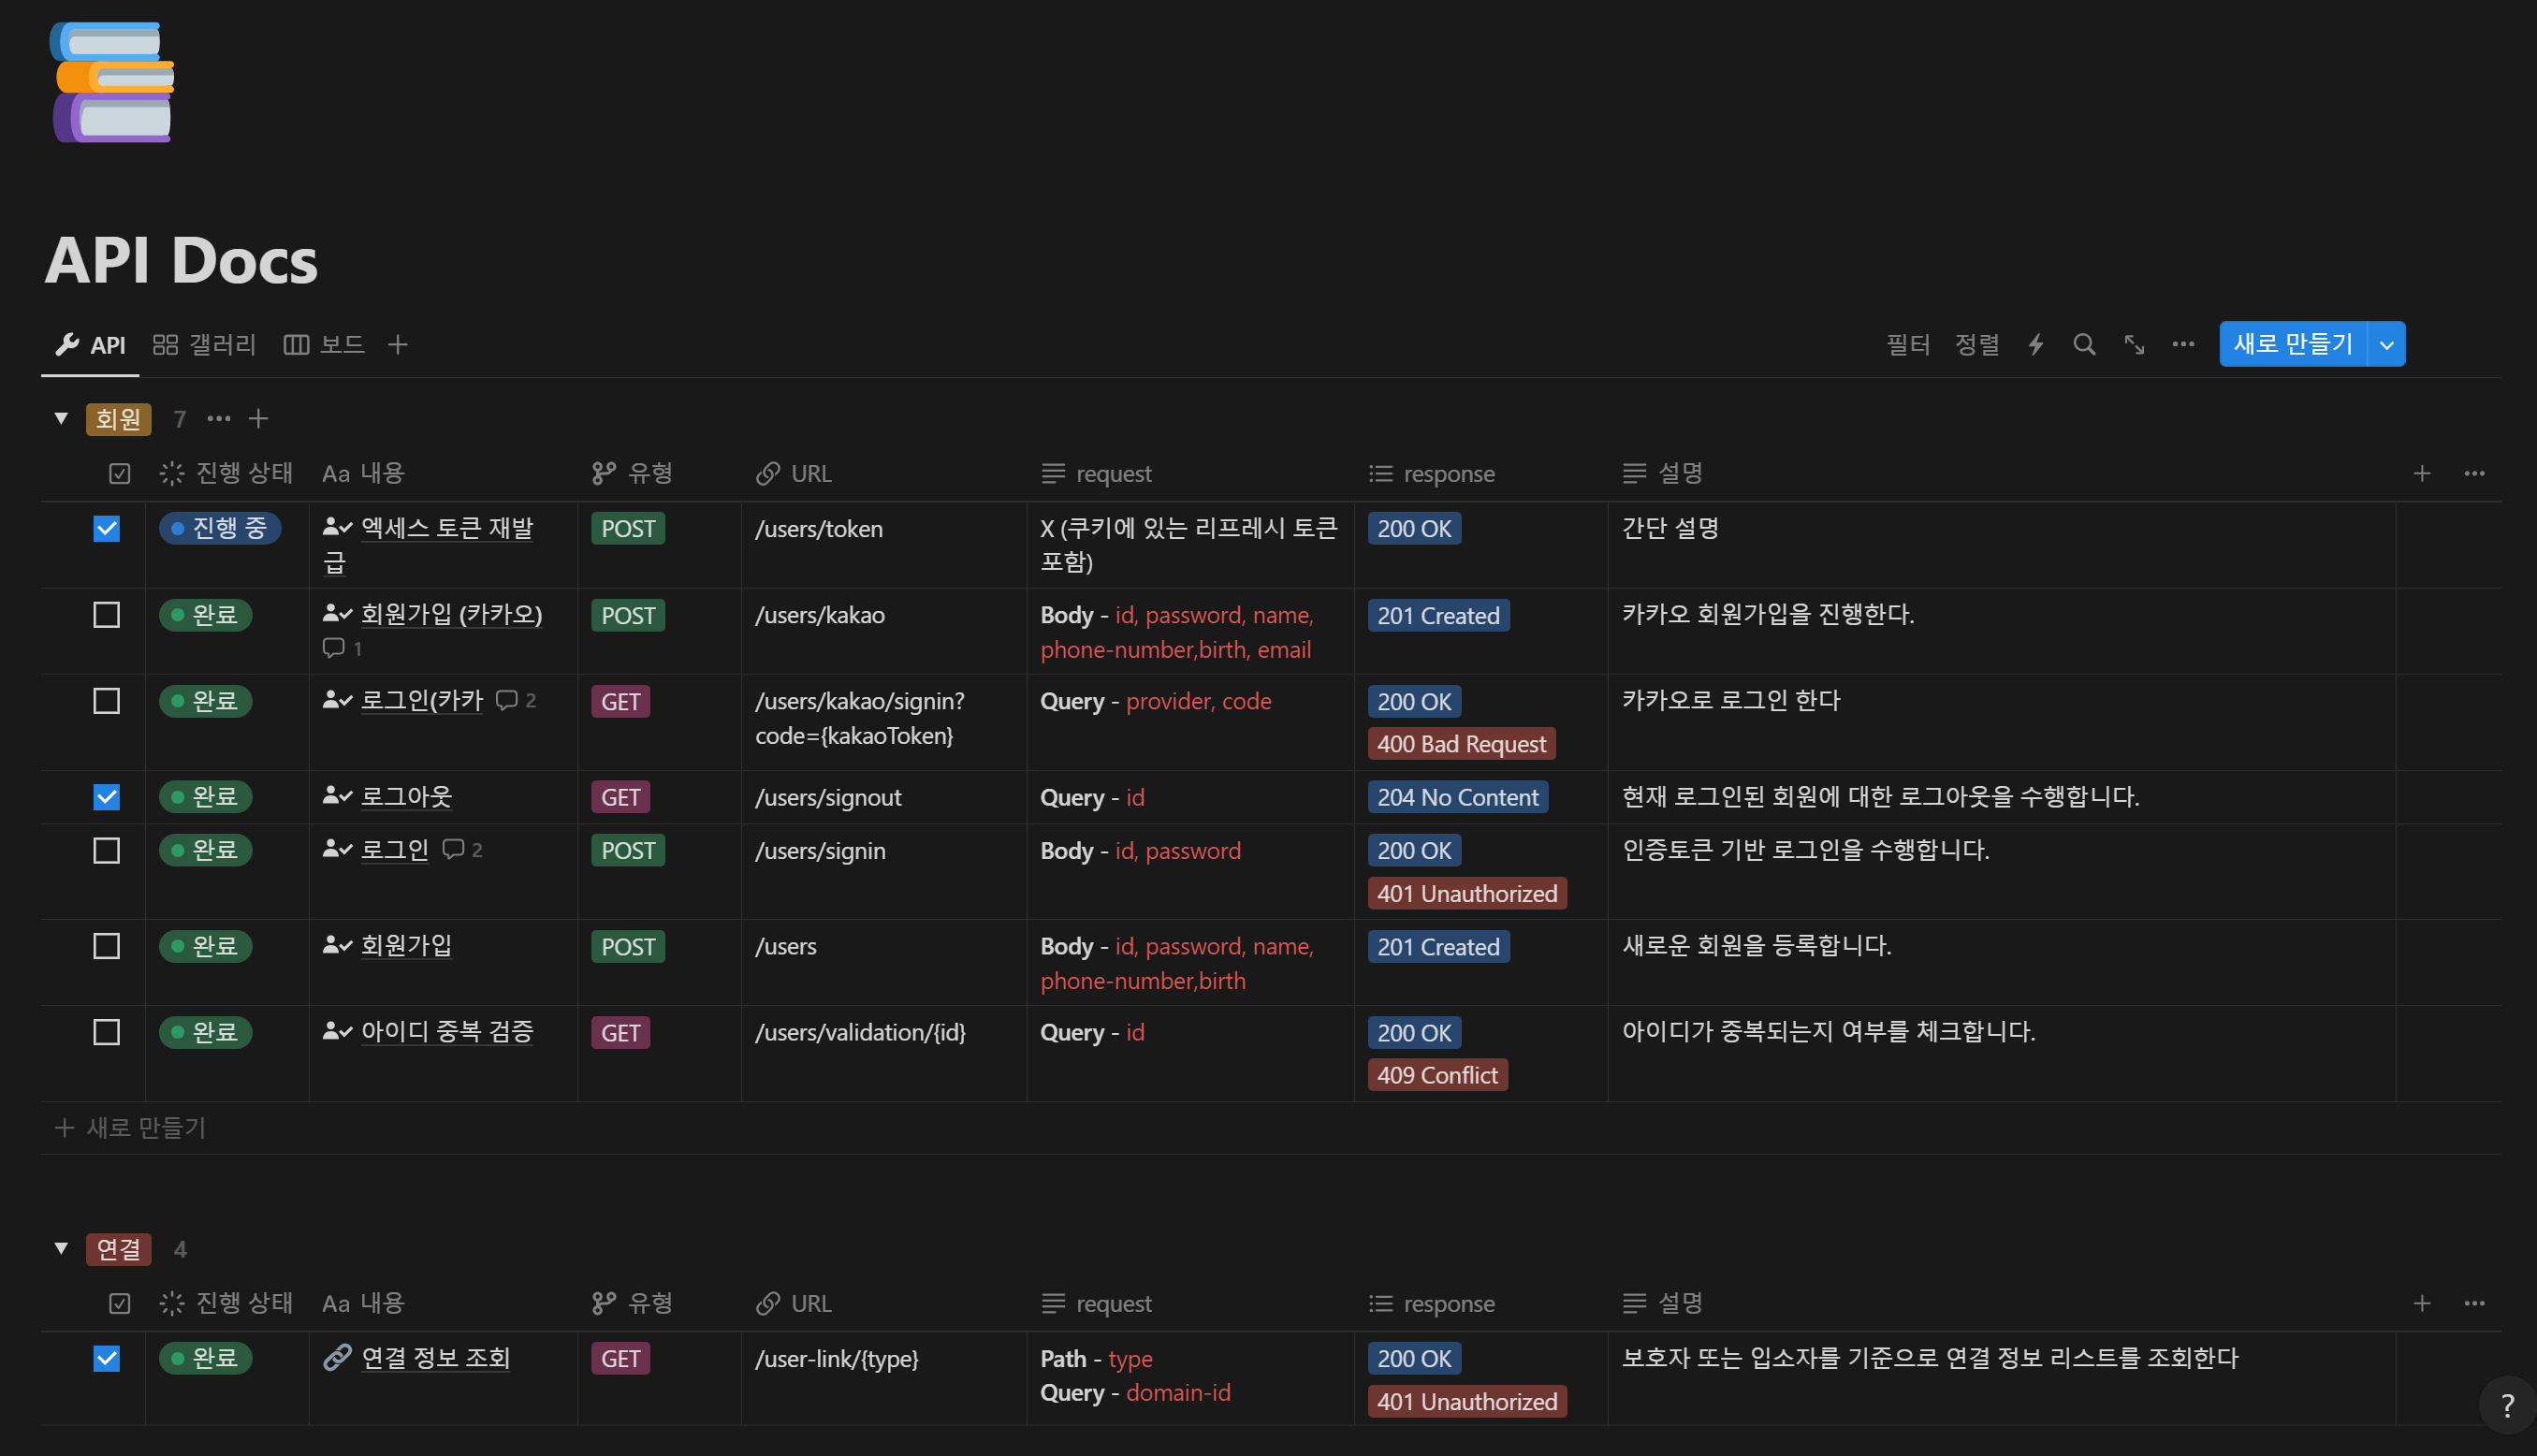Viewport: 2537px width, 1456px height.
Task: Check the 회원가입 (카카오) row checkbox
Action: tap(107, 615)
